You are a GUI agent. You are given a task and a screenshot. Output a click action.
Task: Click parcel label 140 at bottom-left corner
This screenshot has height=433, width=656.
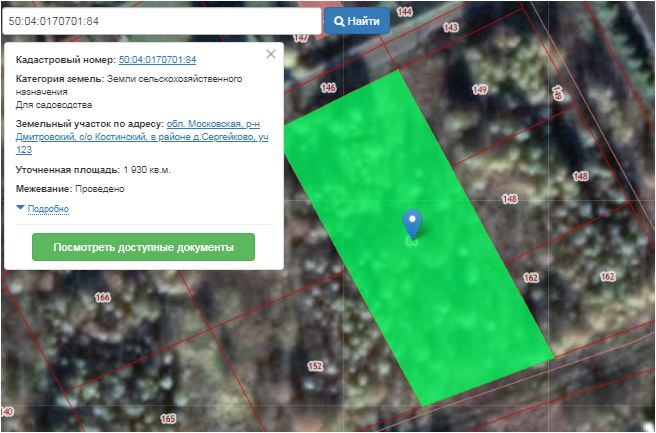click(x=6, y=412)
